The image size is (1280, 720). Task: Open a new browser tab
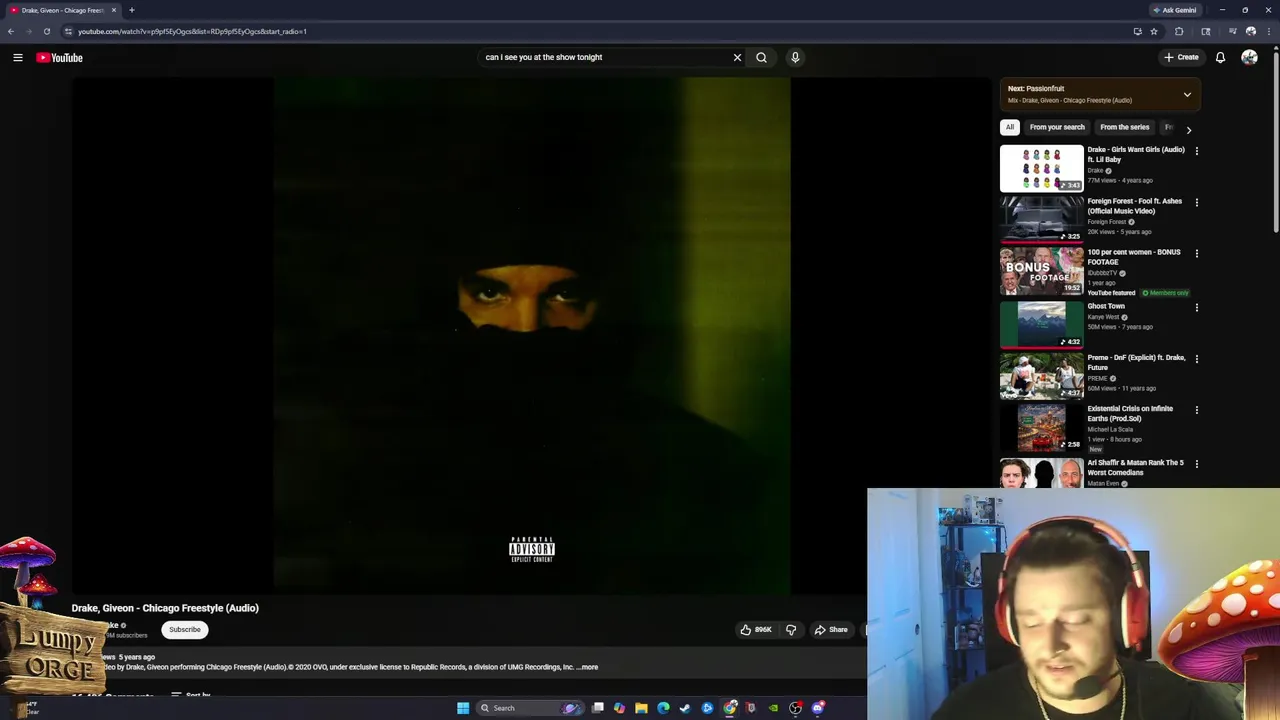point(131,10)
